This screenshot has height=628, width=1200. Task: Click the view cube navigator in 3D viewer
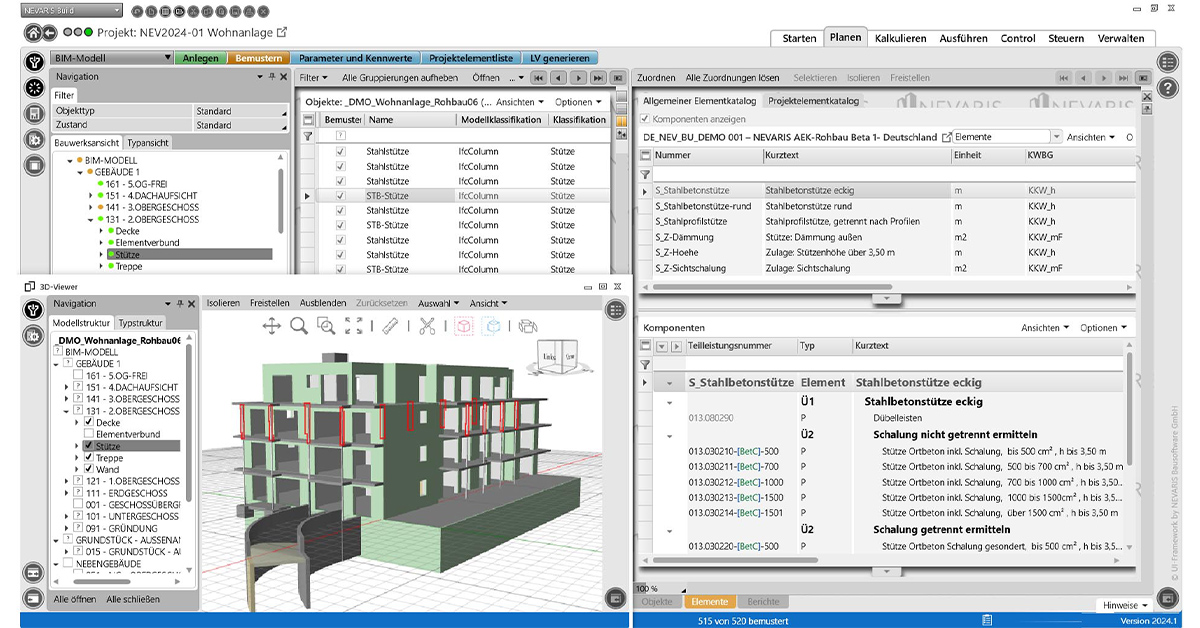(x=559, y=356)
